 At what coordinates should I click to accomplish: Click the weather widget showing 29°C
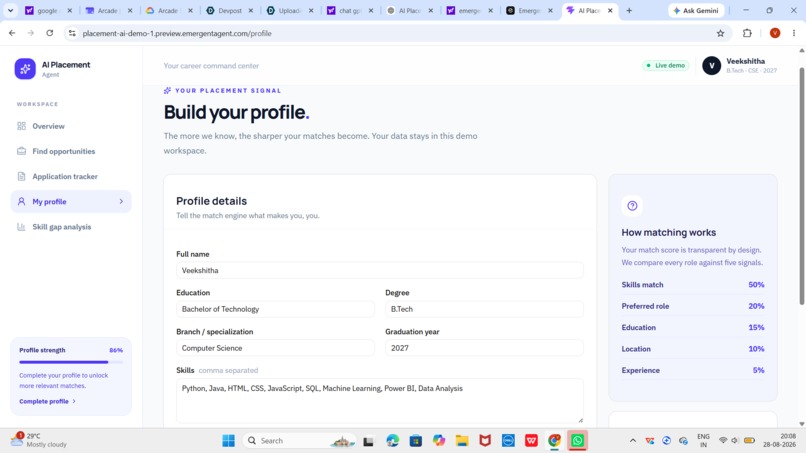tap(39, 440)
